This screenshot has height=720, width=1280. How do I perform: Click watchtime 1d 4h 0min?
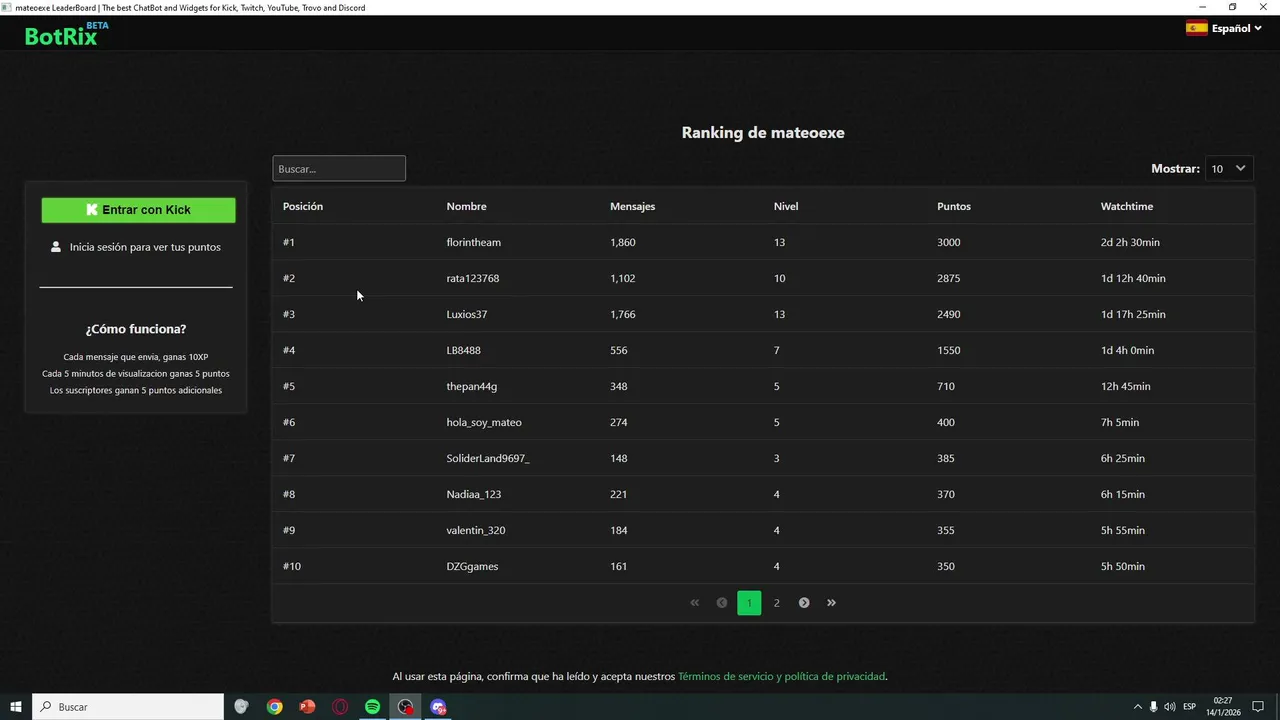(1127, 350)
